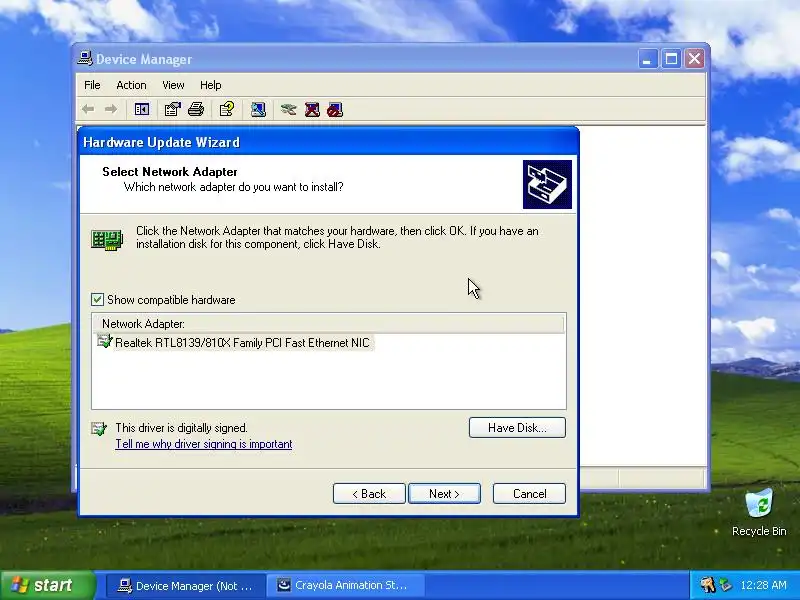Click the second system tray icon
This screenshot has height=600, width=800.
click(725, 585)
